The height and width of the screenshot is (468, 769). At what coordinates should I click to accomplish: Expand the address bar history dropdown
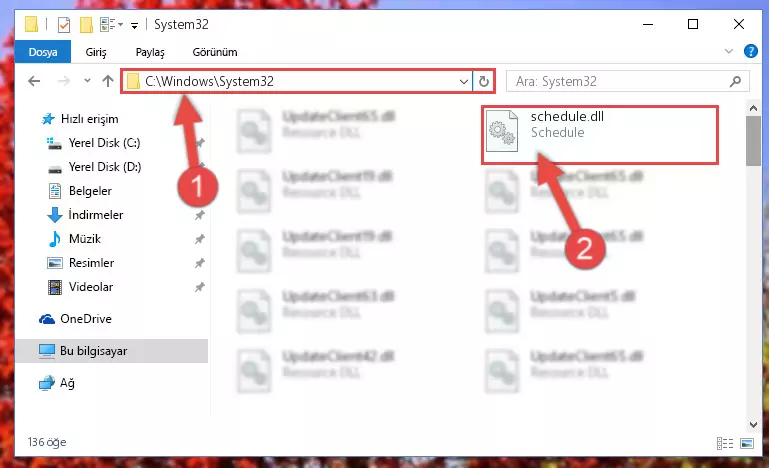[463, 81]
